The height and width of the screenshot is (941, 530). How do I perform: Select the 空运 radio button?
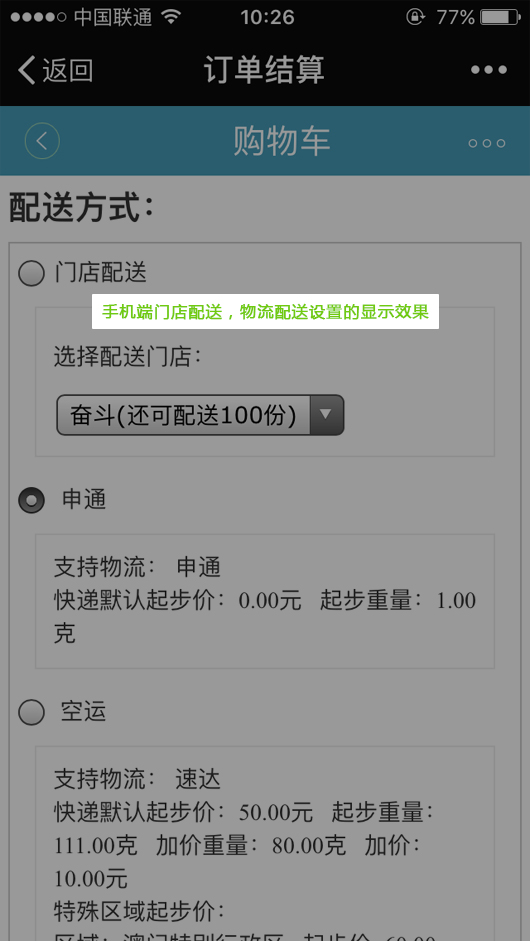click(31, 712)
